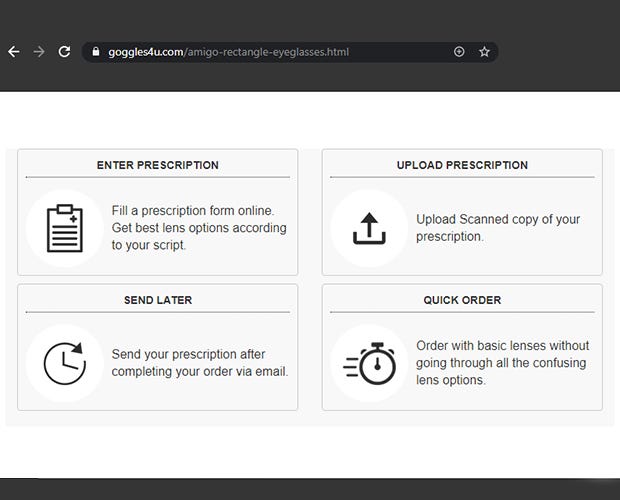Click the browser back arrow
The image size is (620, 500).
14,52
